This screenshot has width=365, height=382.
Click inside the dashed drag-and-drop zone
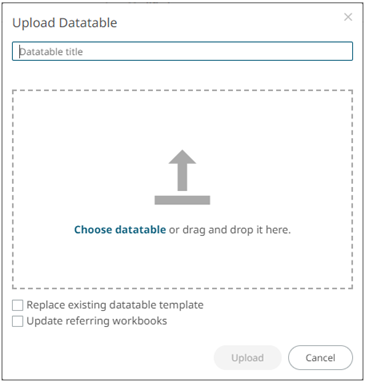pos(182,189)
